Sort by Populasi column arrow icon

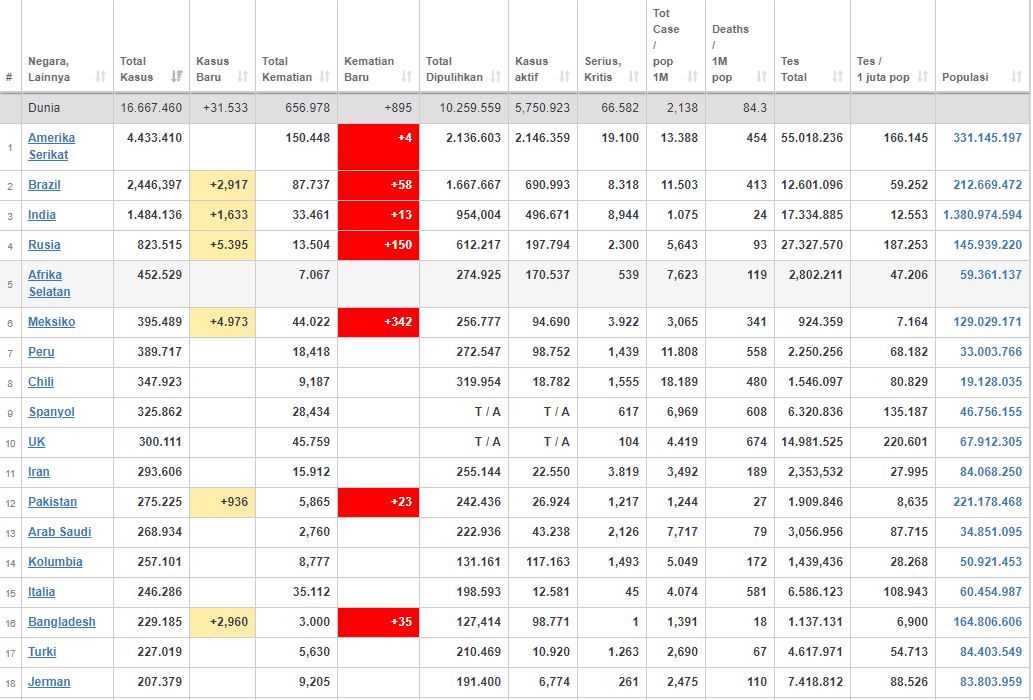[x=1017, y=77]
